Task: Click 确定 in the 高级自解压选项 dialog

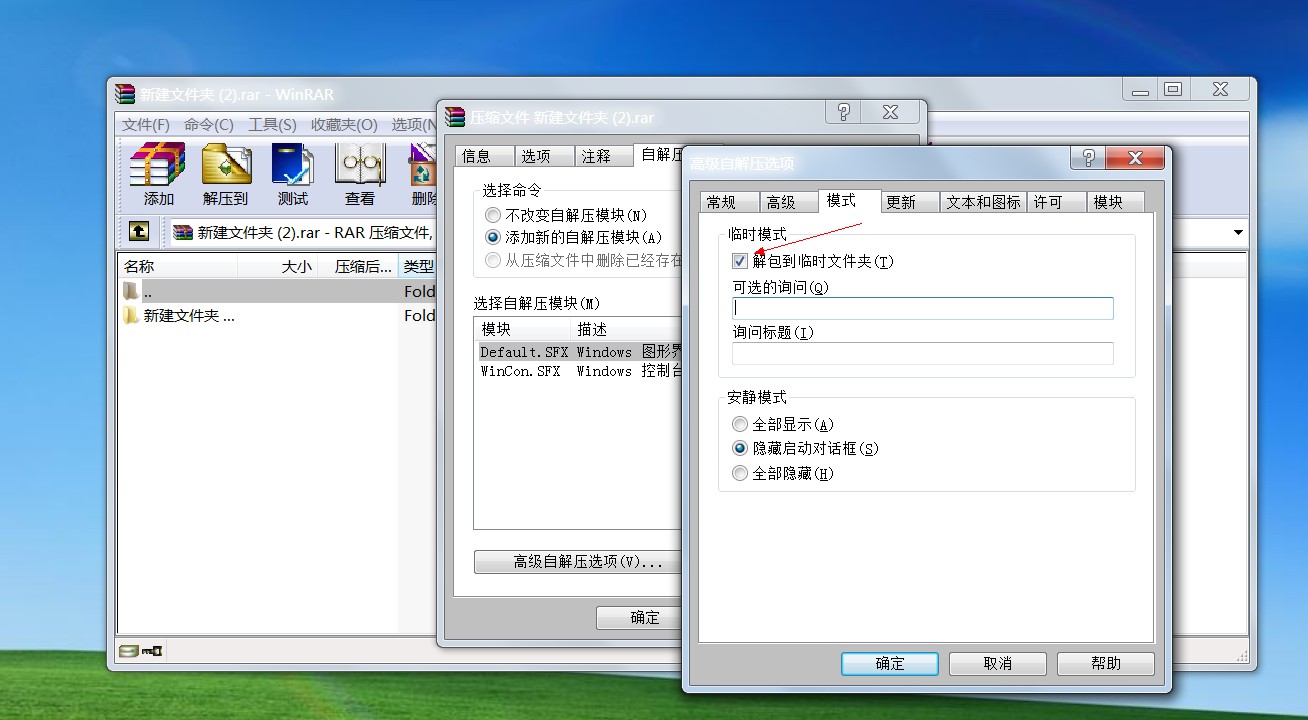Action: point(890,664)
